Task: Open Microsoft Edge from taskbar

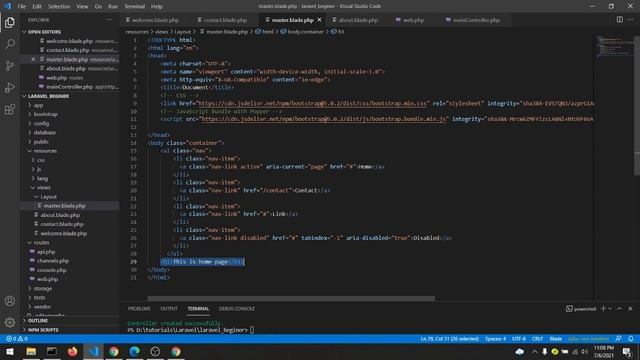Action: [x=134, y=351]
